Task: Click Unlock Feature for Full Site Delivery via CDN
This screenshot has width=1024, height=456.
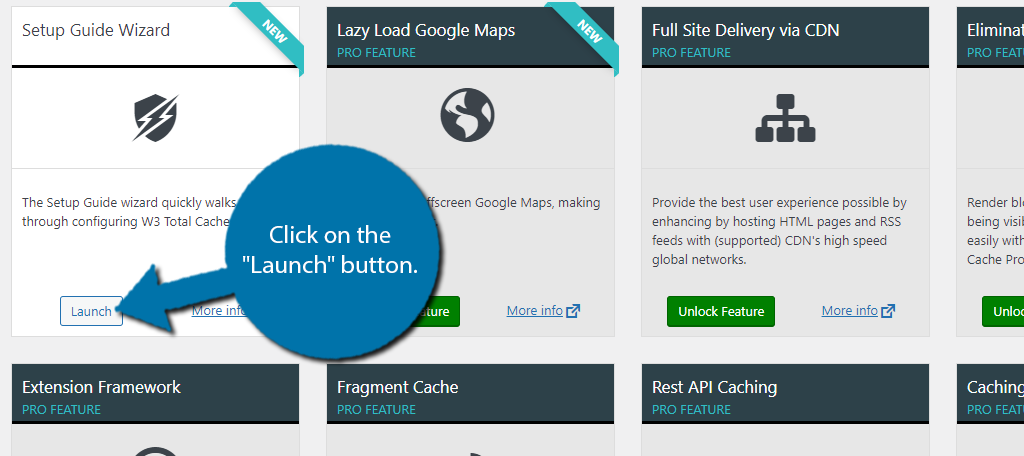Action: (x=721, y=312)
